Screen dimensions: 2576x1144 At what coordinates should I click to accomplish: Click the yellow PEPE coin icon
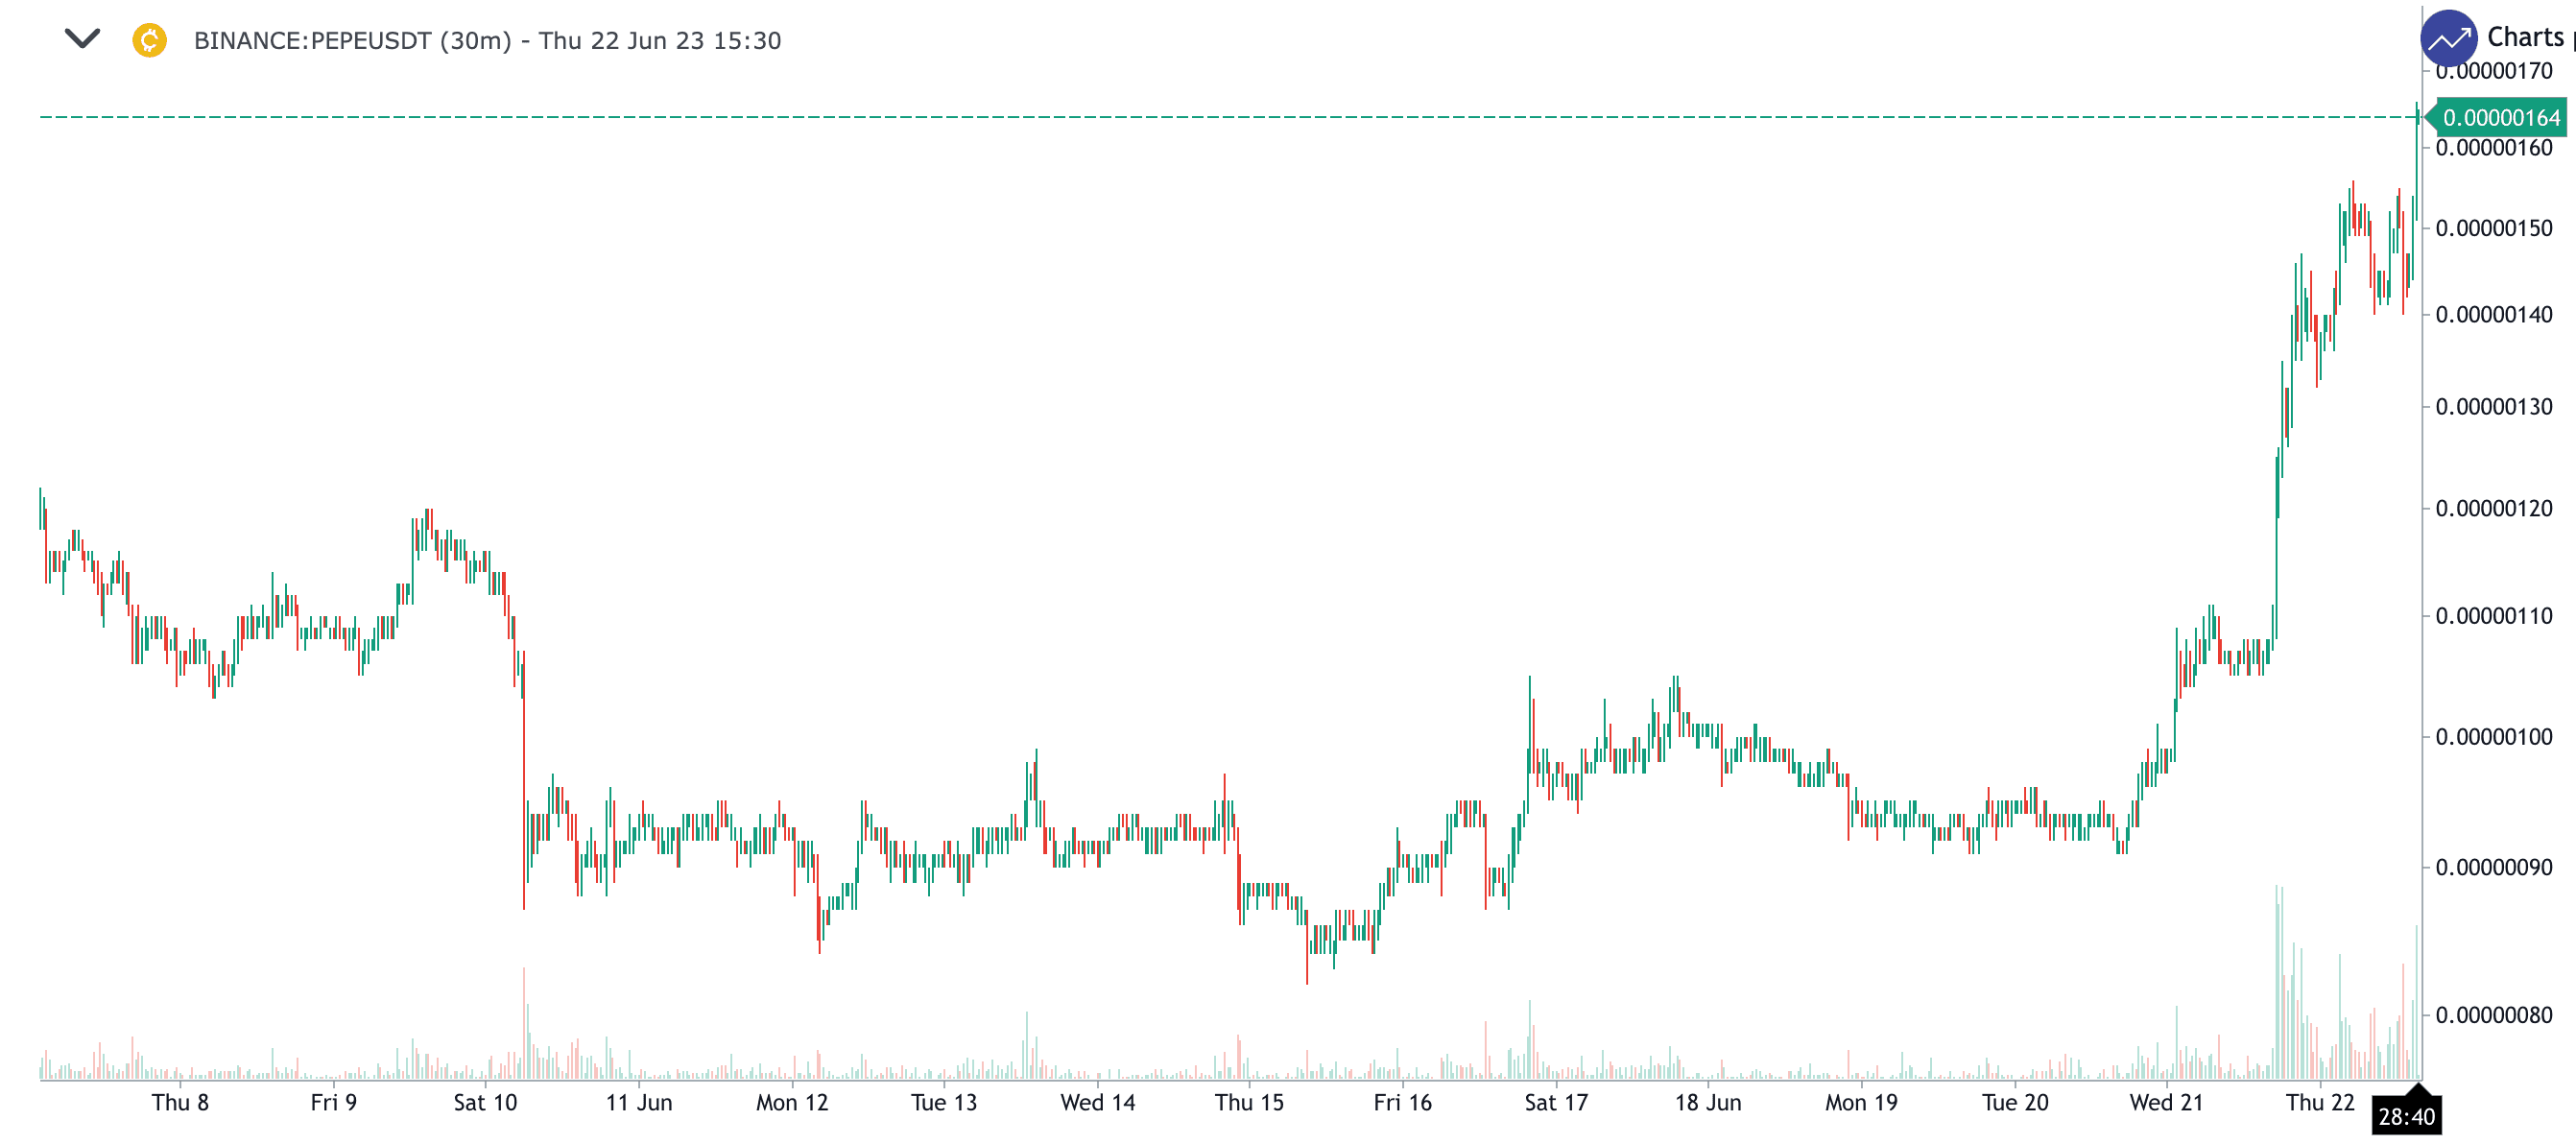(149, 40)
